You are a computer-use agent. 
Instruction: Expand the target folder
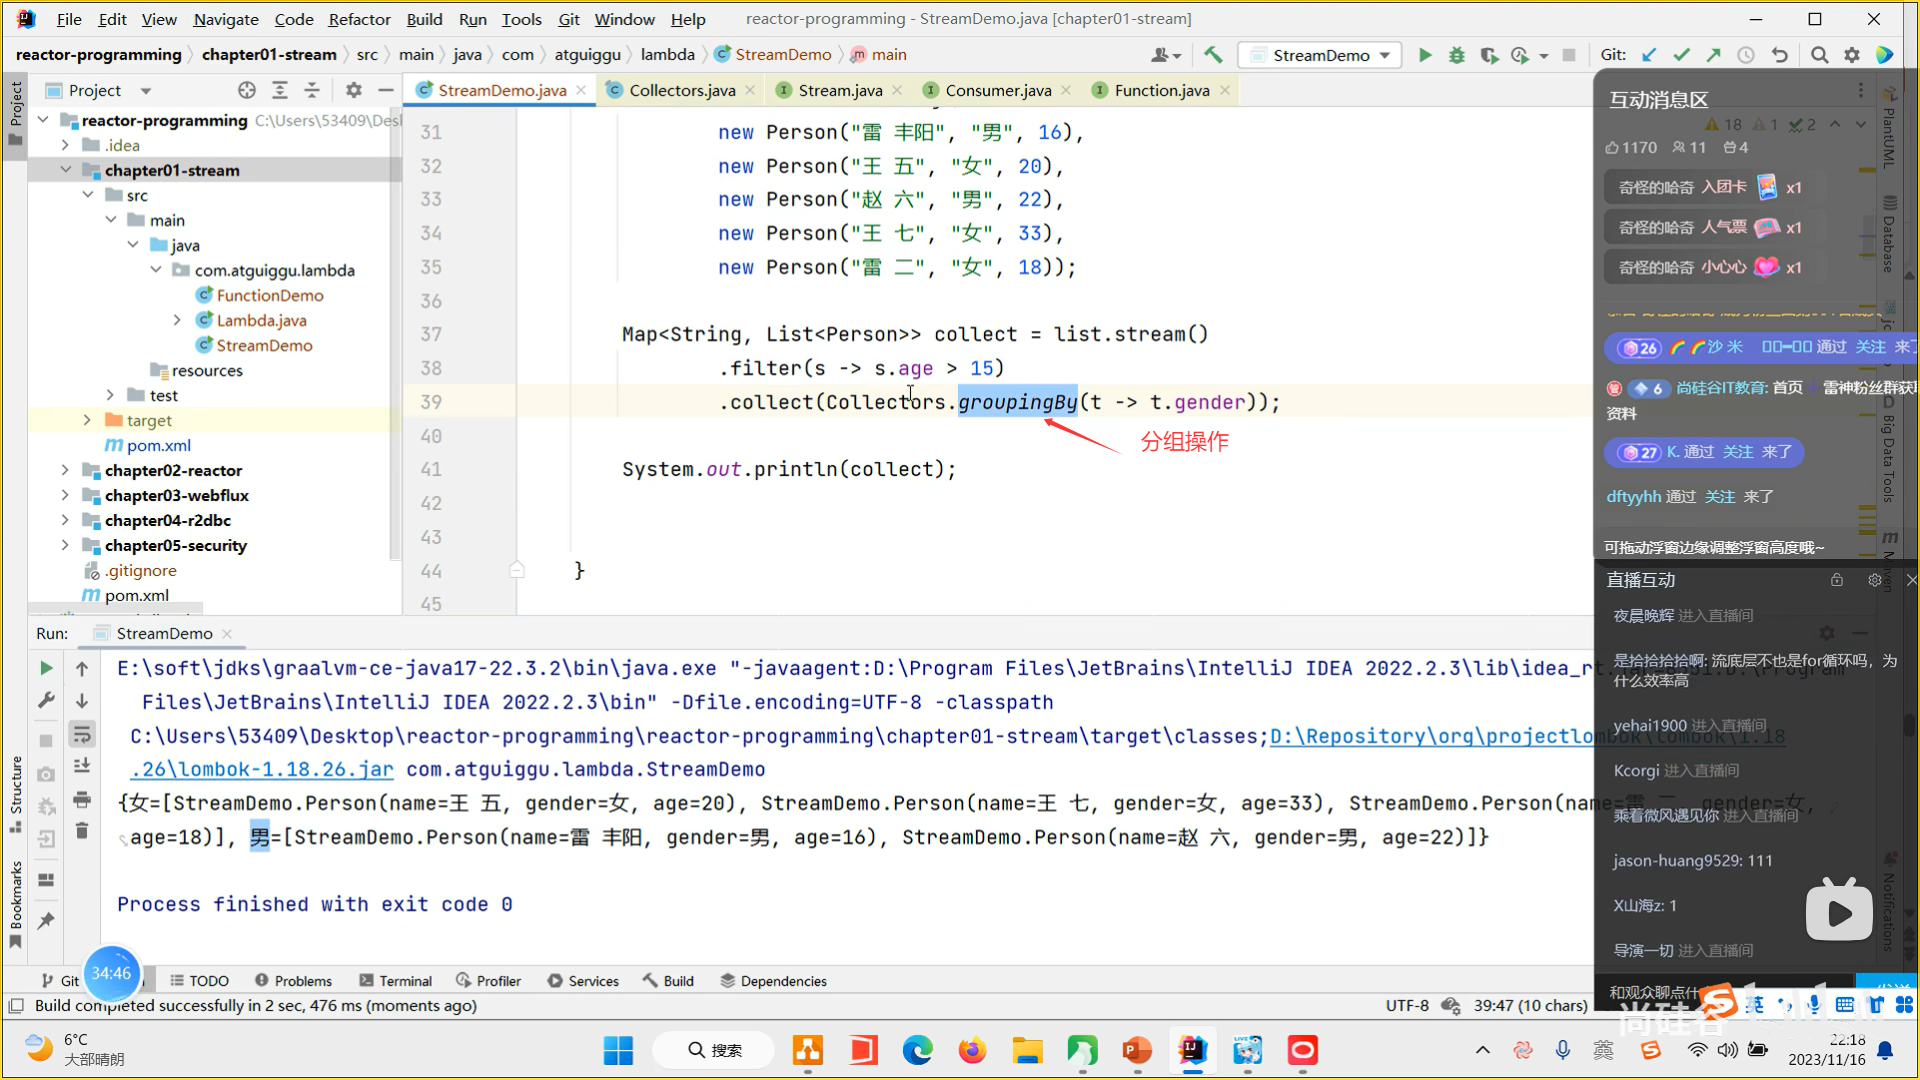87,420
